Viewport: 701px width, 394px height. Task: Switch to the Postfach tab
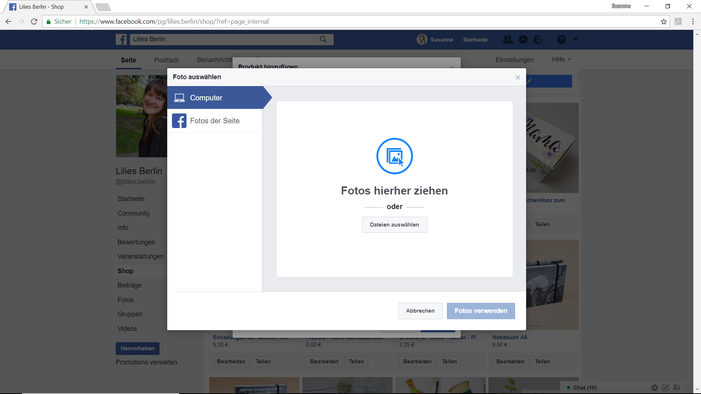click(x=166, y=60)
